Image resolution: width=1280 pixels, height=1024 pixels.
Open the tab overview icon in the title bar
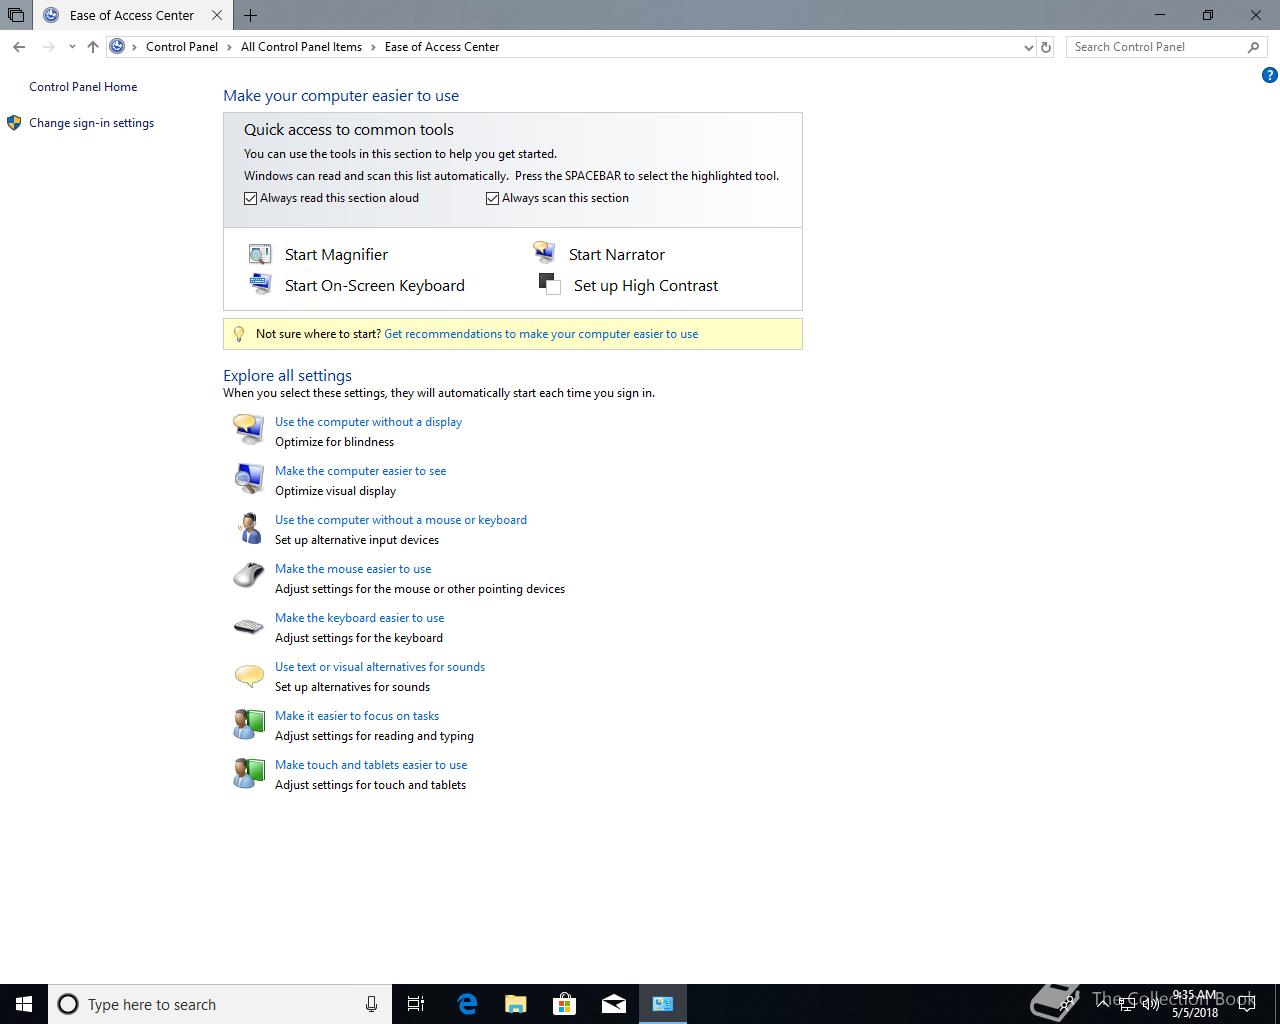click(15, 15)
